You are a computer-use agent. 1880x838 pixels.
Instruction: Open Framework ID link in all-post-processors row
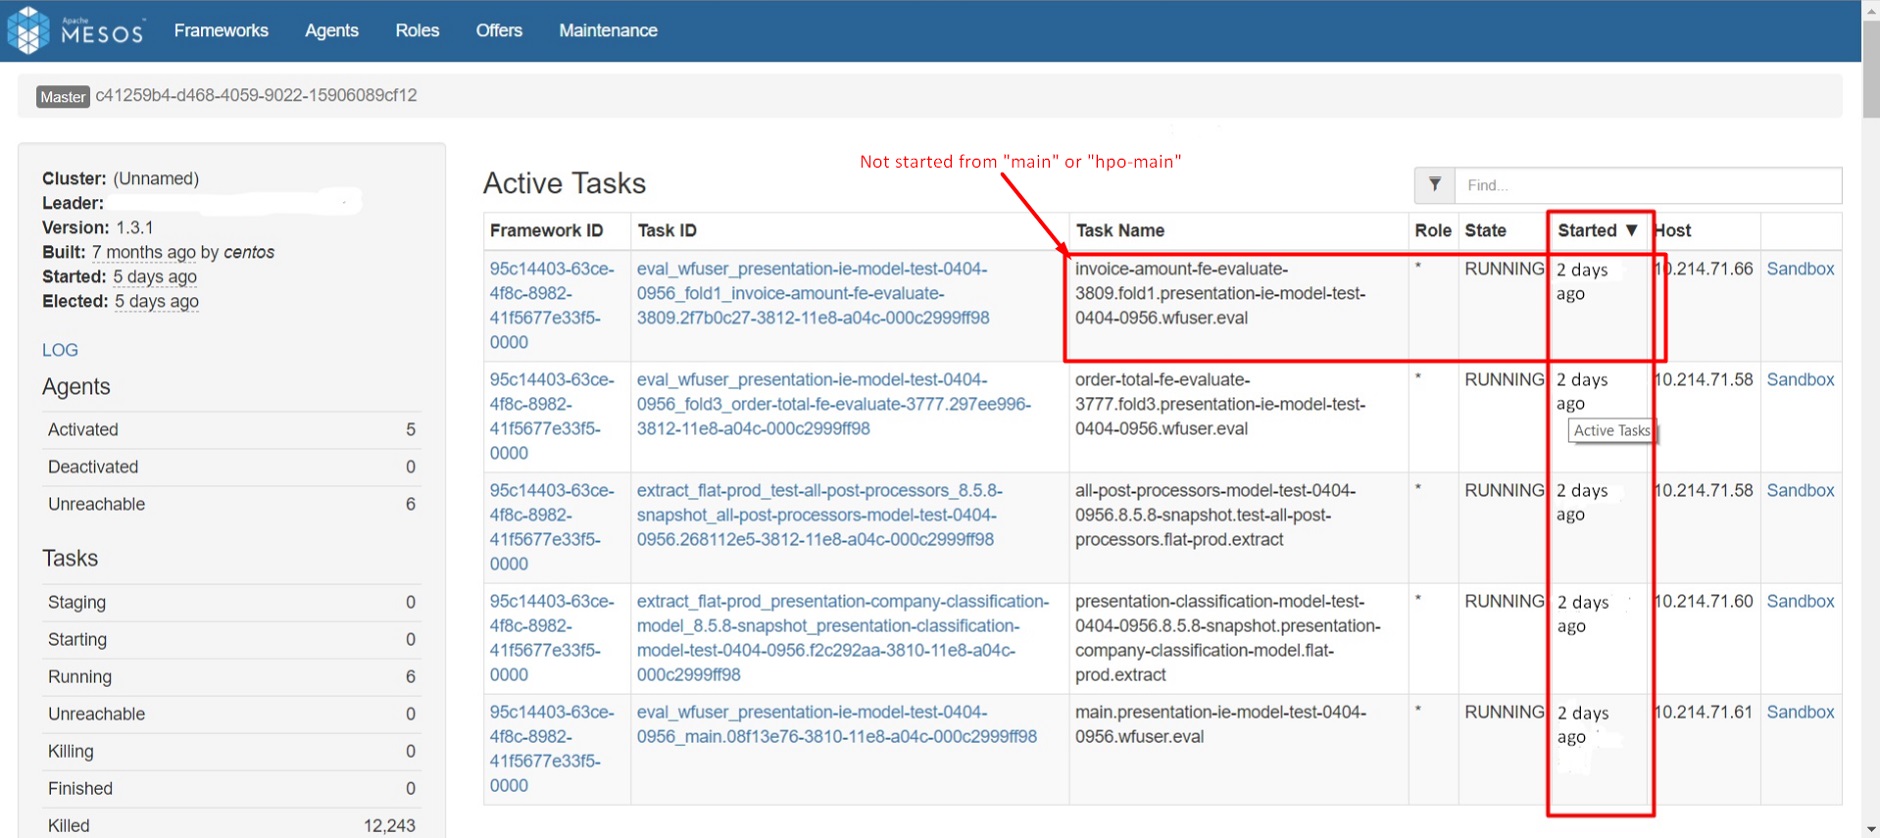point(552,527)
